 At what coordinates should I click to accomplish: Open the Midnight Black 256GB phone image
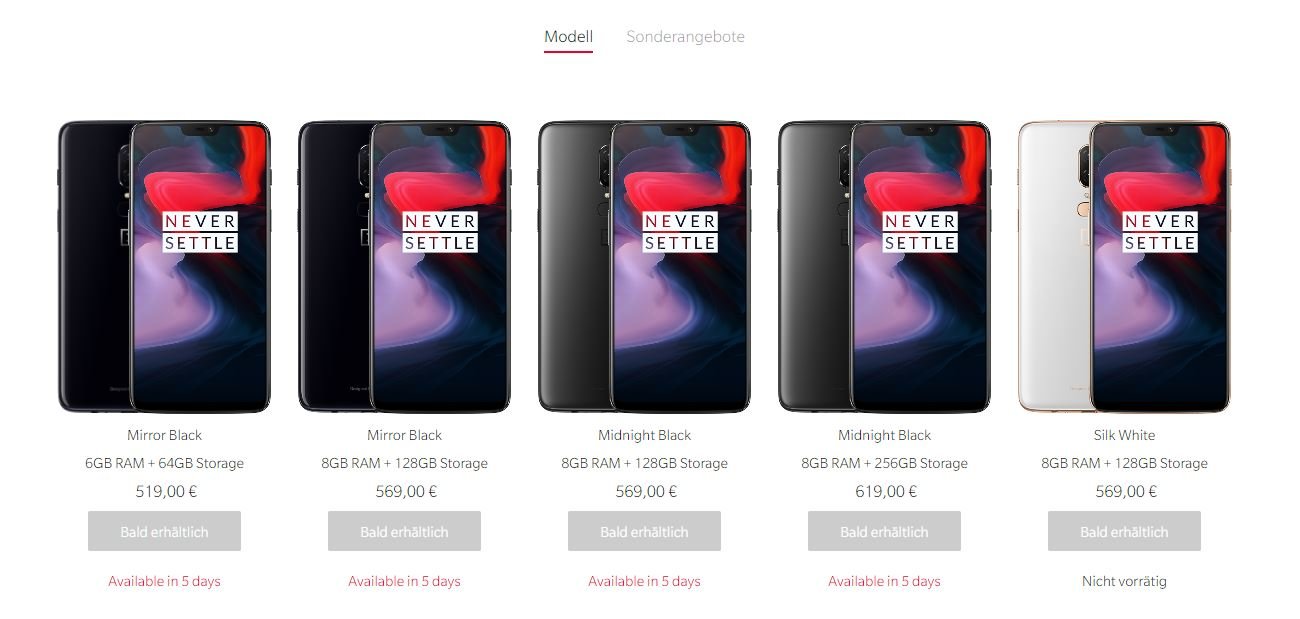(884, 267)
